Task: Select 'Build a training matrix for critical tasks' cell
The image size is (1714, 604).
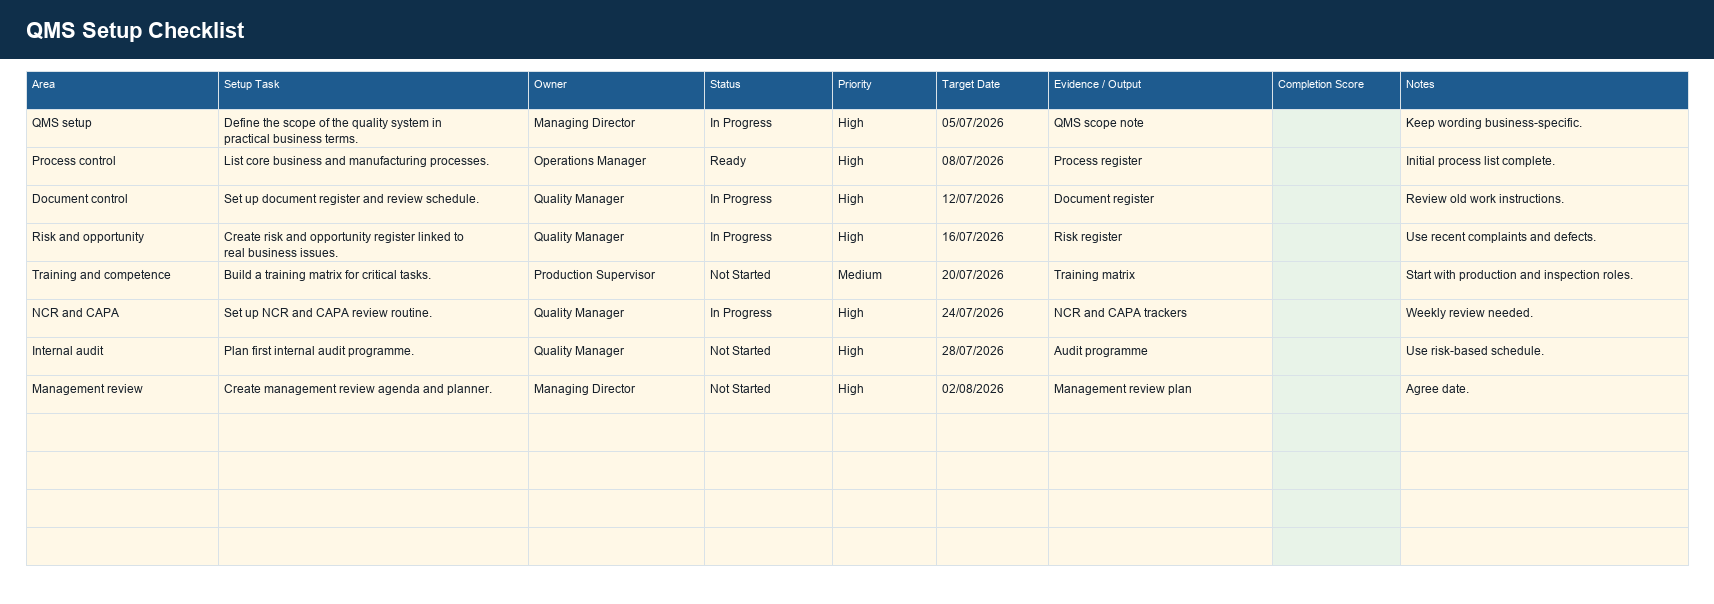Action: (373, 280)
